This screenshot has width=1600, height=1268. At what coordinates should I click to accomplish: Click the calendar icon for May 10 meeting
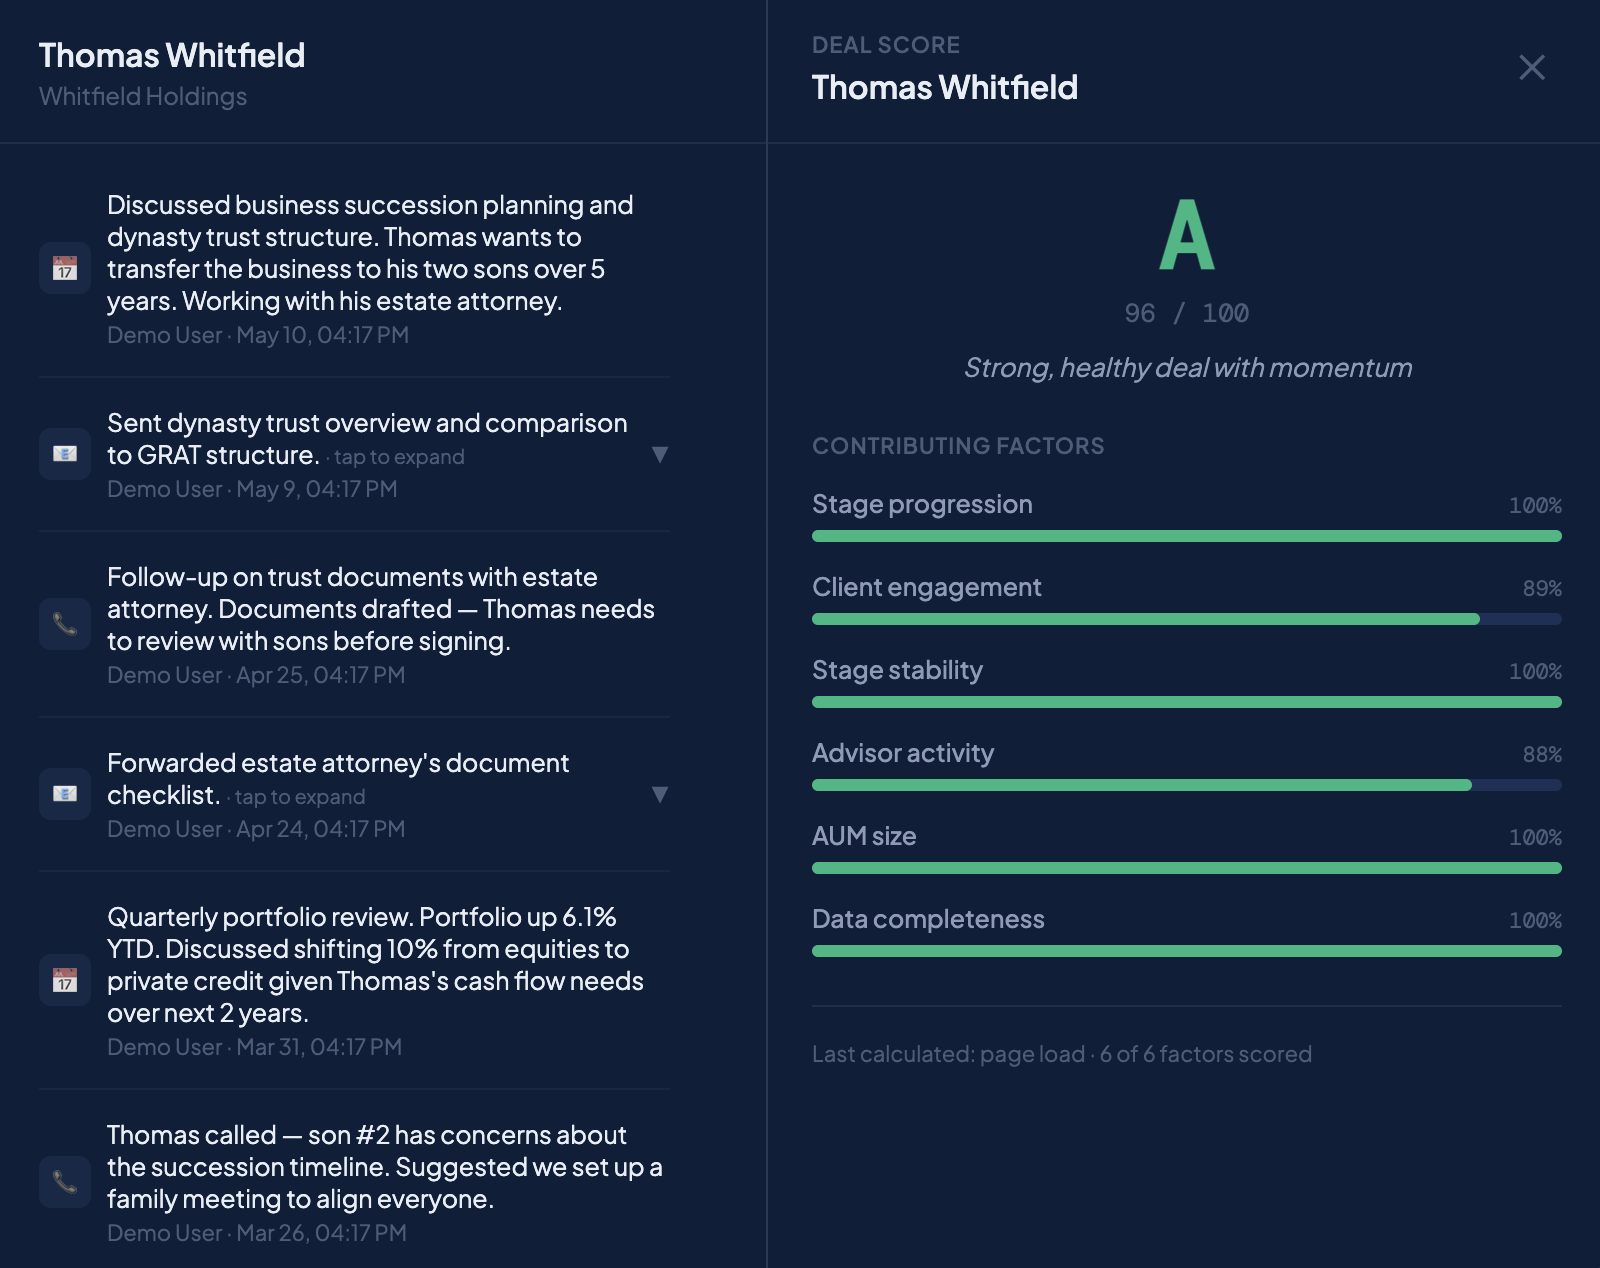pyautogui.click(x=65, y=268)
